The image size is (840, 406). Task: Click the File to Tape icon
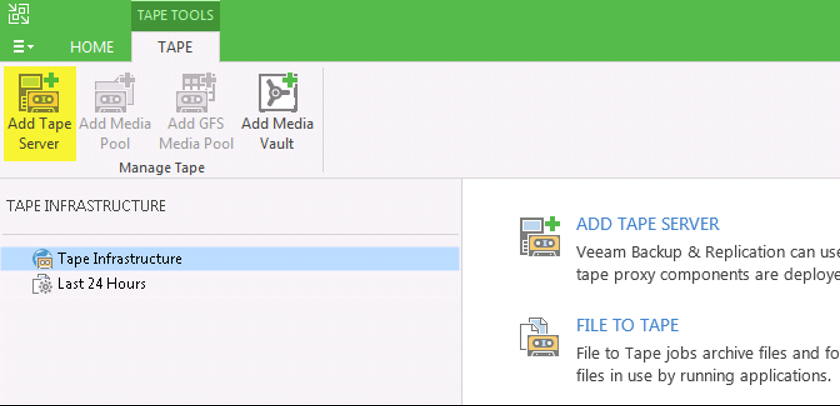tap(539, 337)
